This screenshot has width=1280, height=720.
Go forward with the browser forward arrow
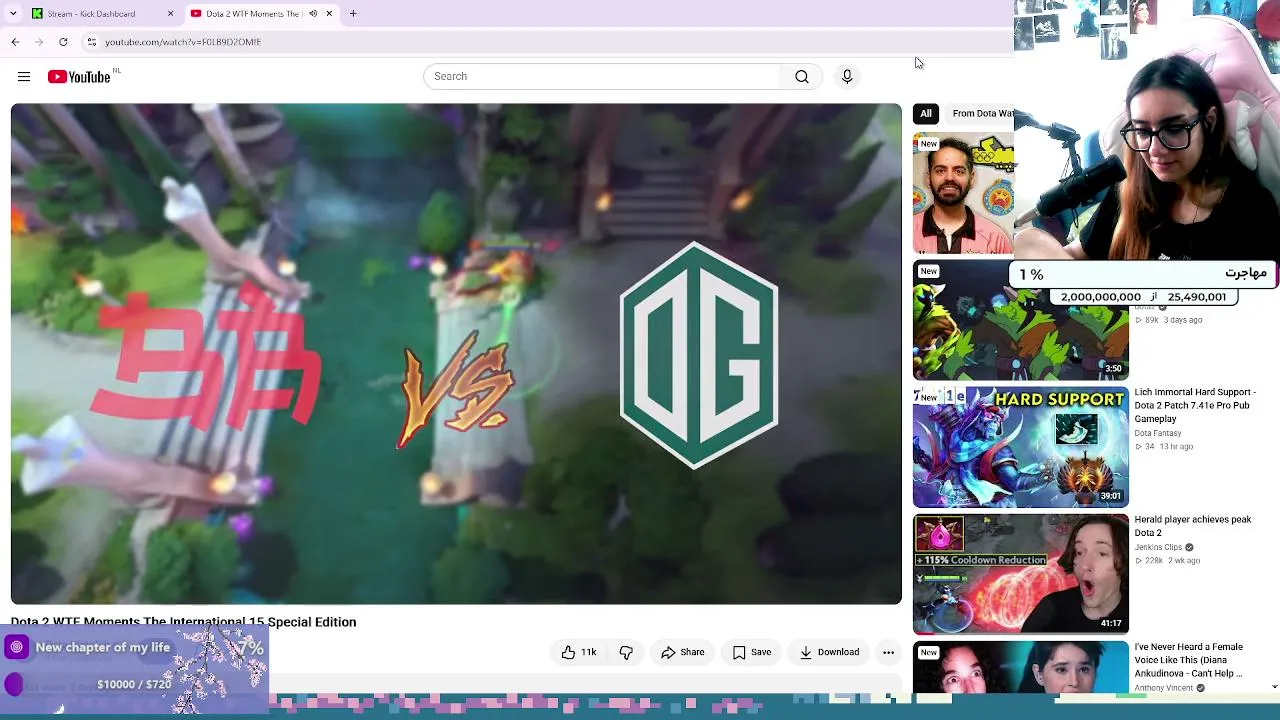[39, 42]
